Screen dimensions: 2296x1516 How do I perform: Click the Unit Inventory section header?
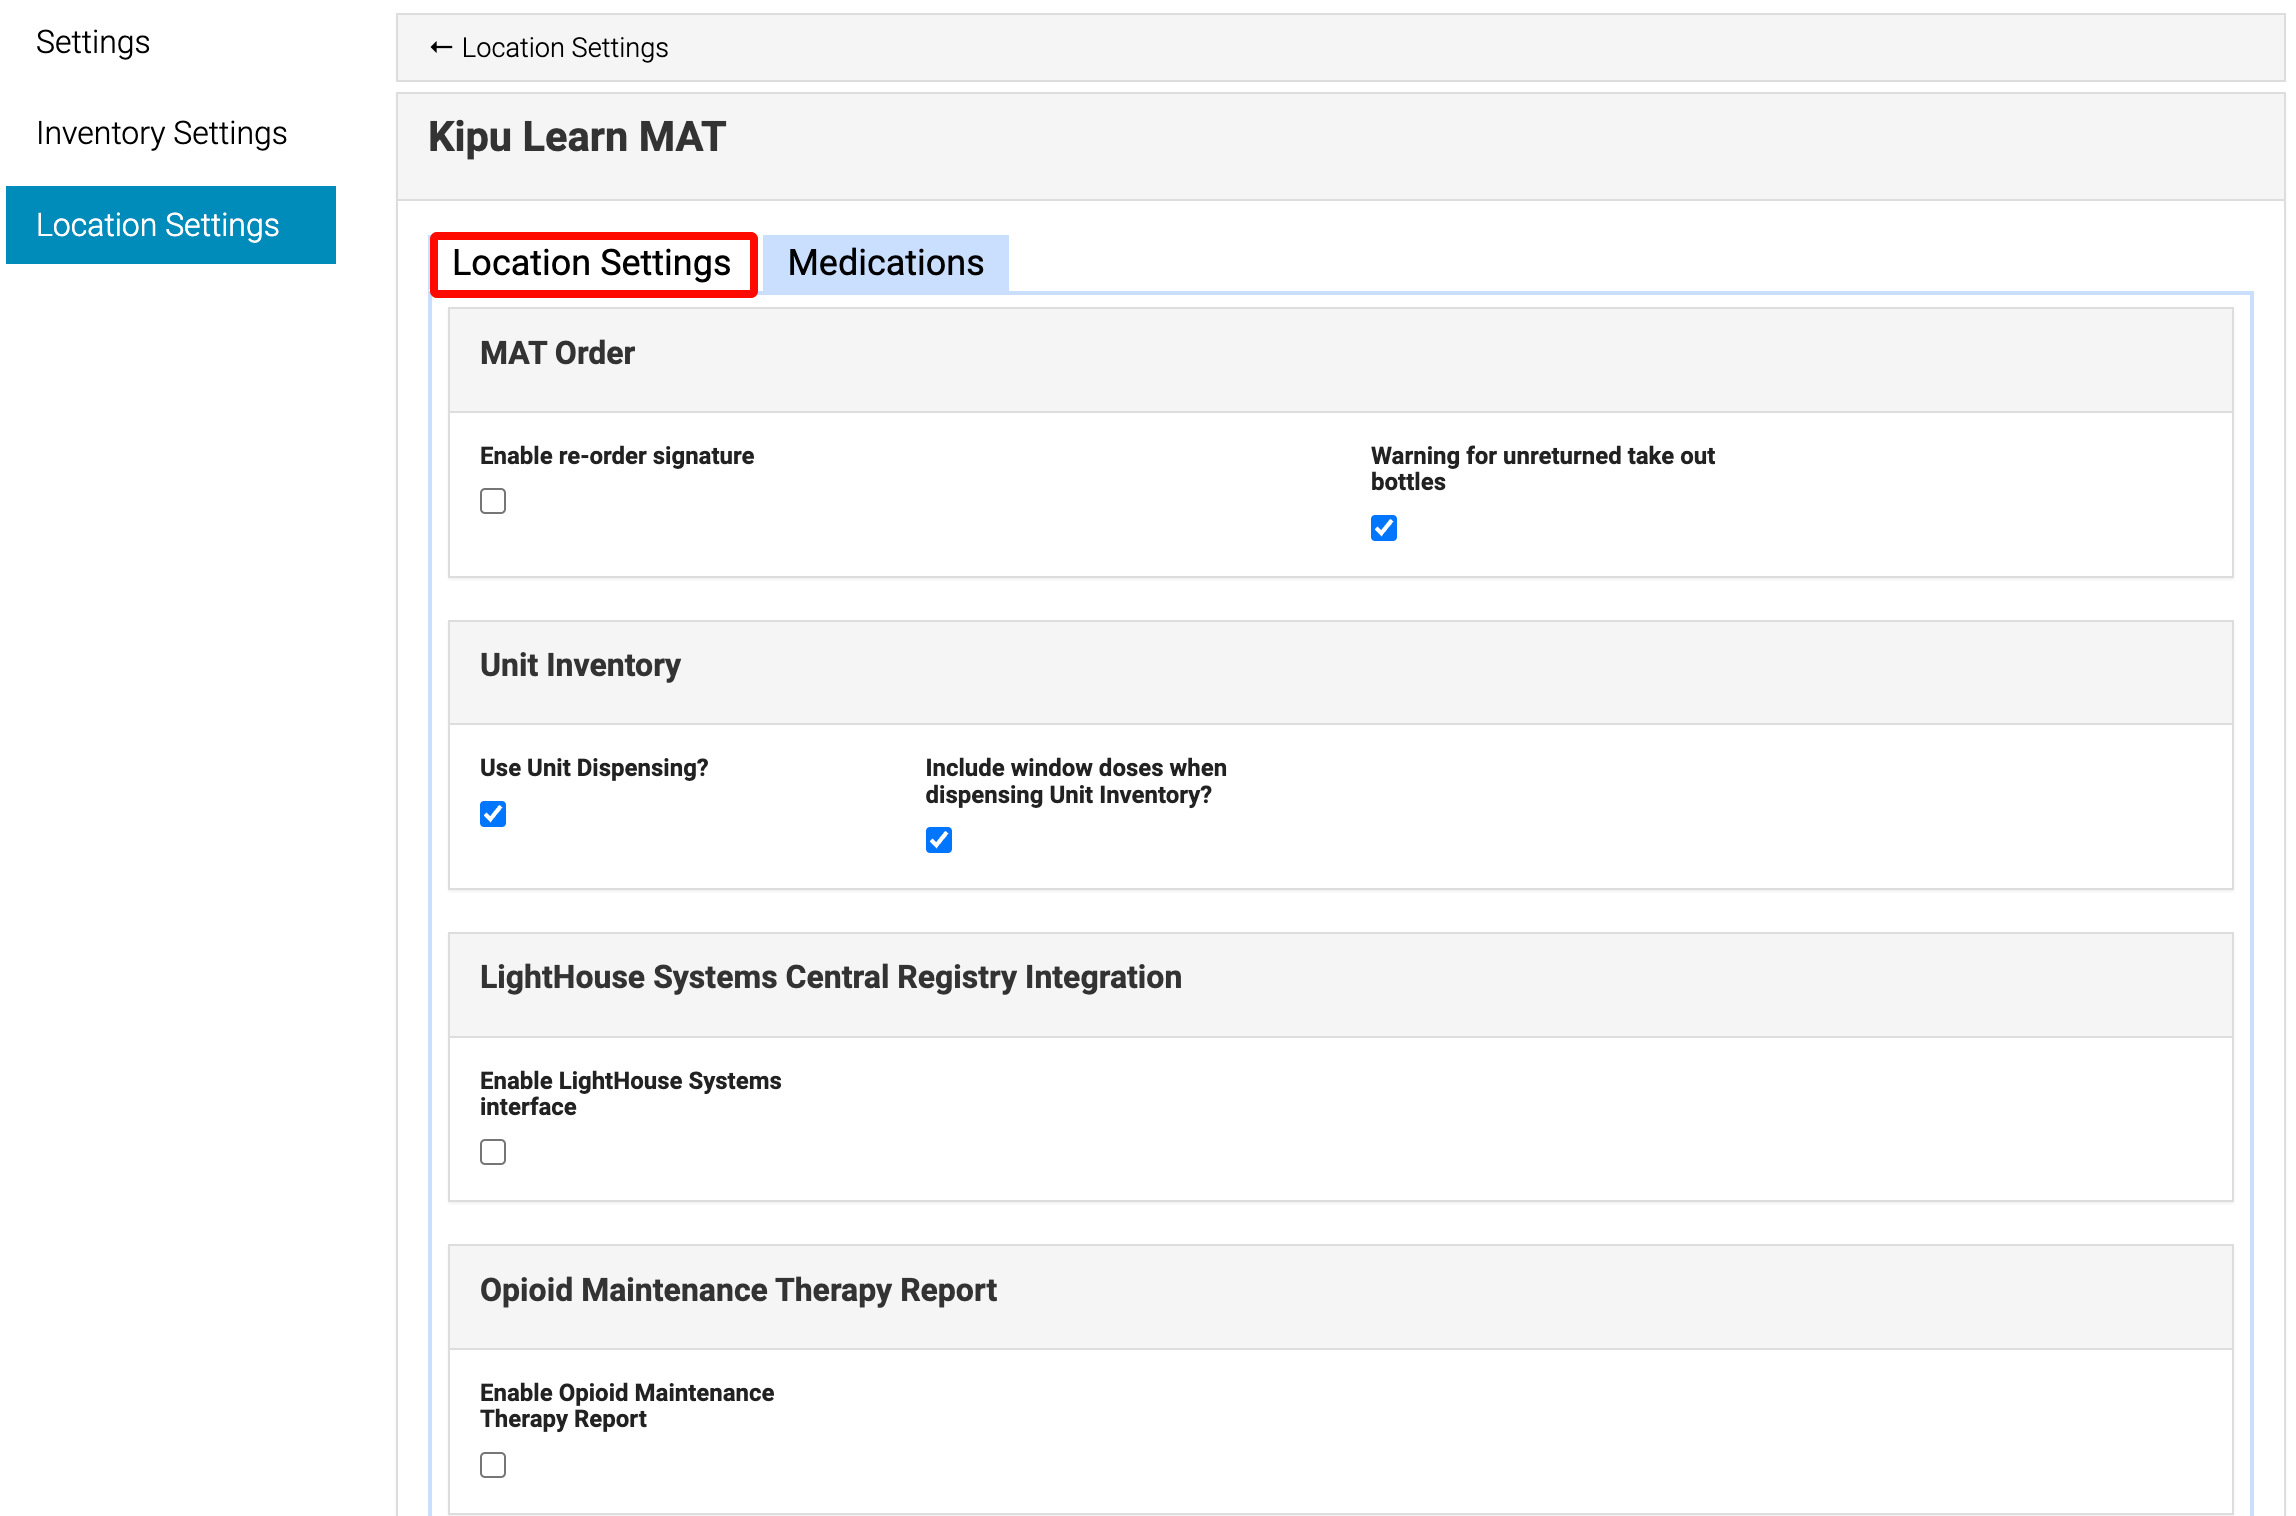pos(580,665)
